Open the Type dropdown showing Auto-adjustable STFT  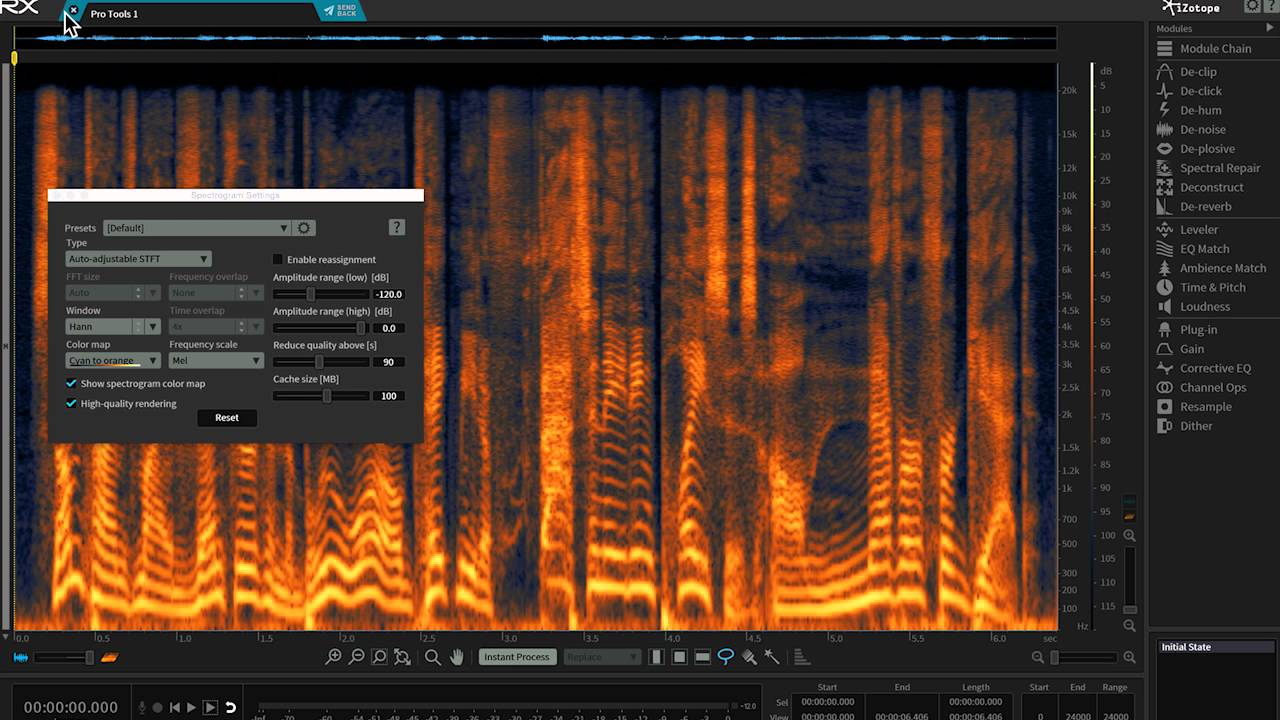click(x=138, y=259)
